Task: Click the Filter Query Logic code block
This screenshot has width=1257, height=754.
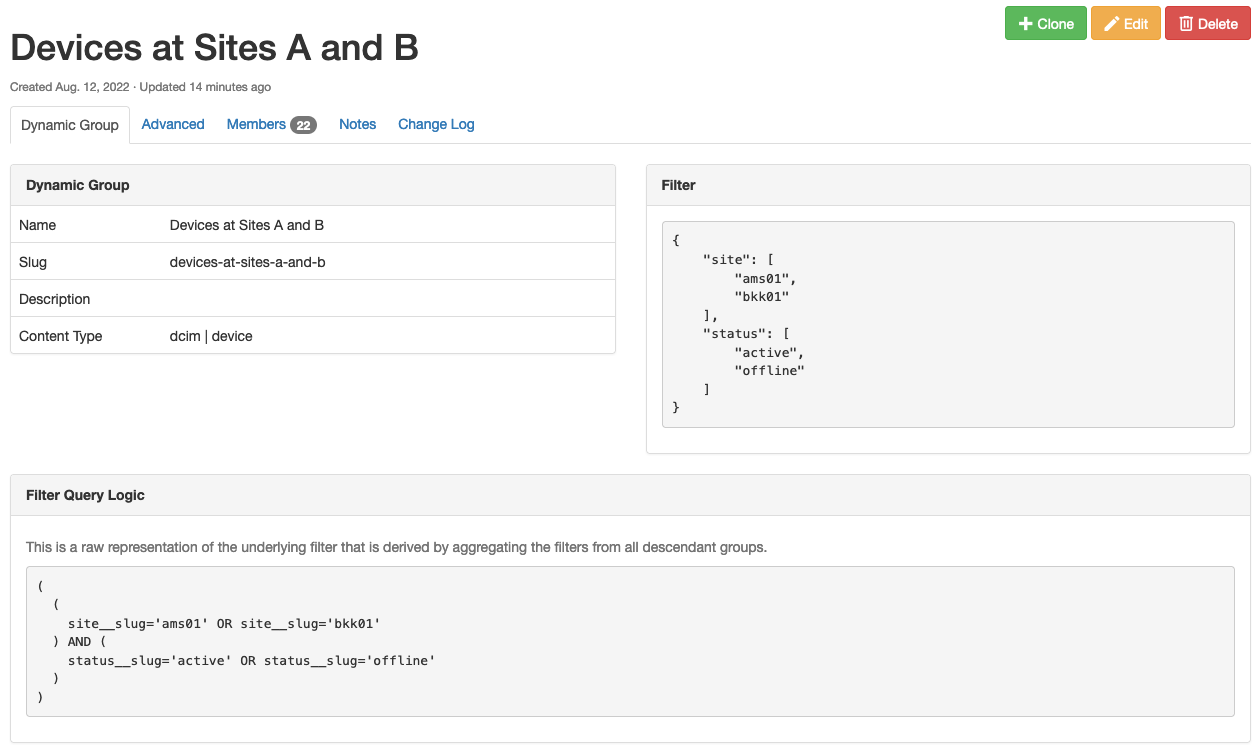Action: [628, 641]
